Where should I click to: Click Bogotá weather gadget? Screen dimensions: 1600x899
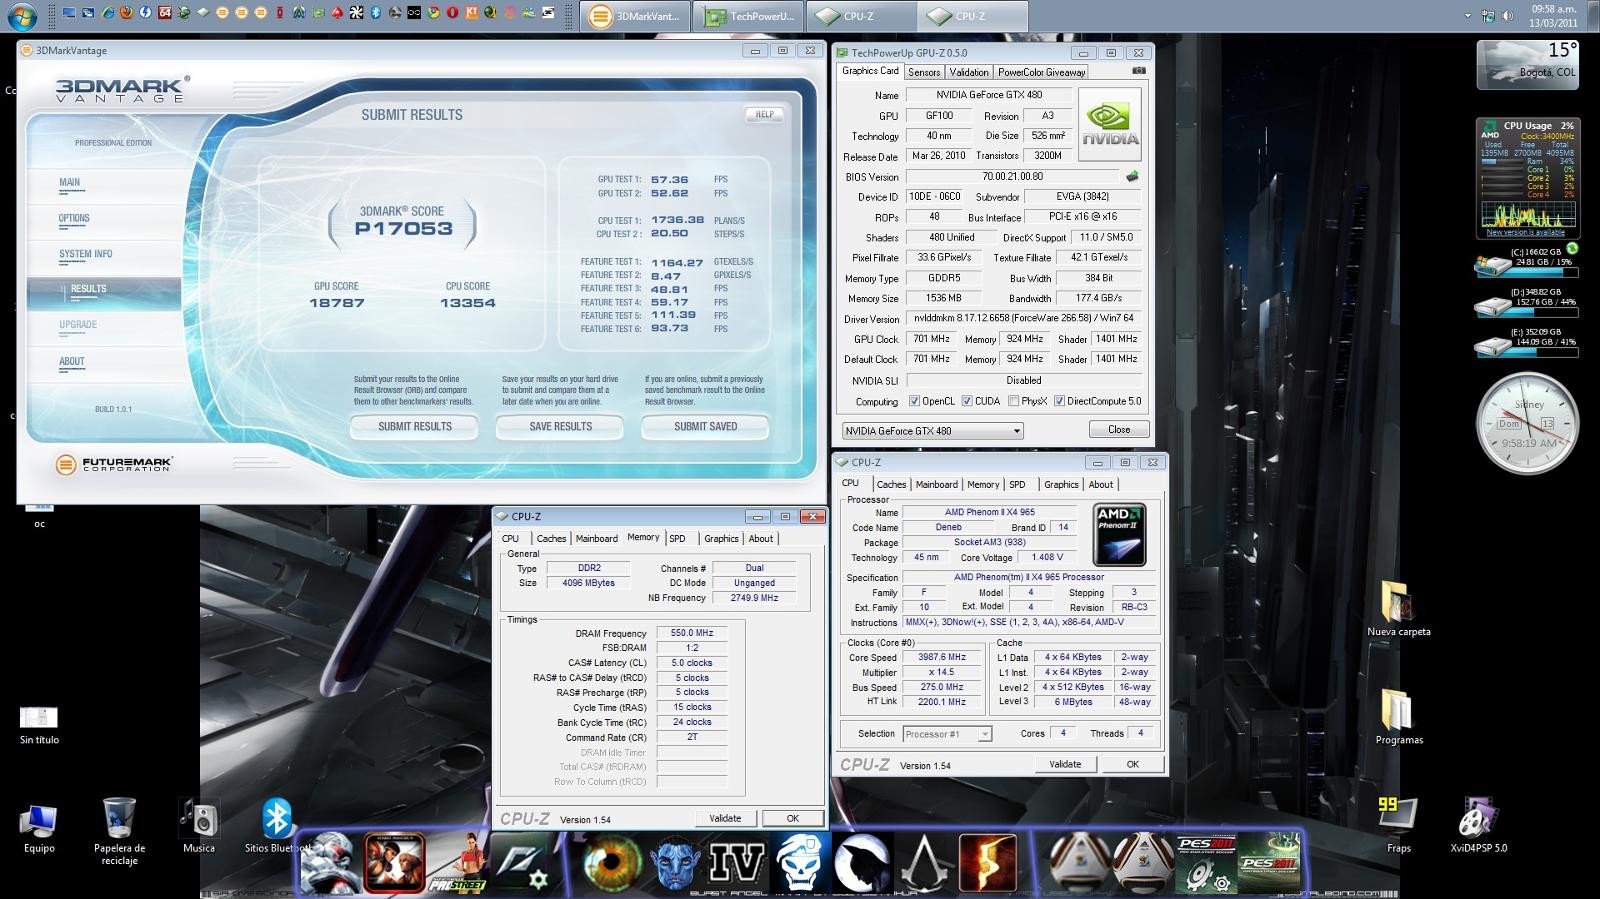(1528, 65)
